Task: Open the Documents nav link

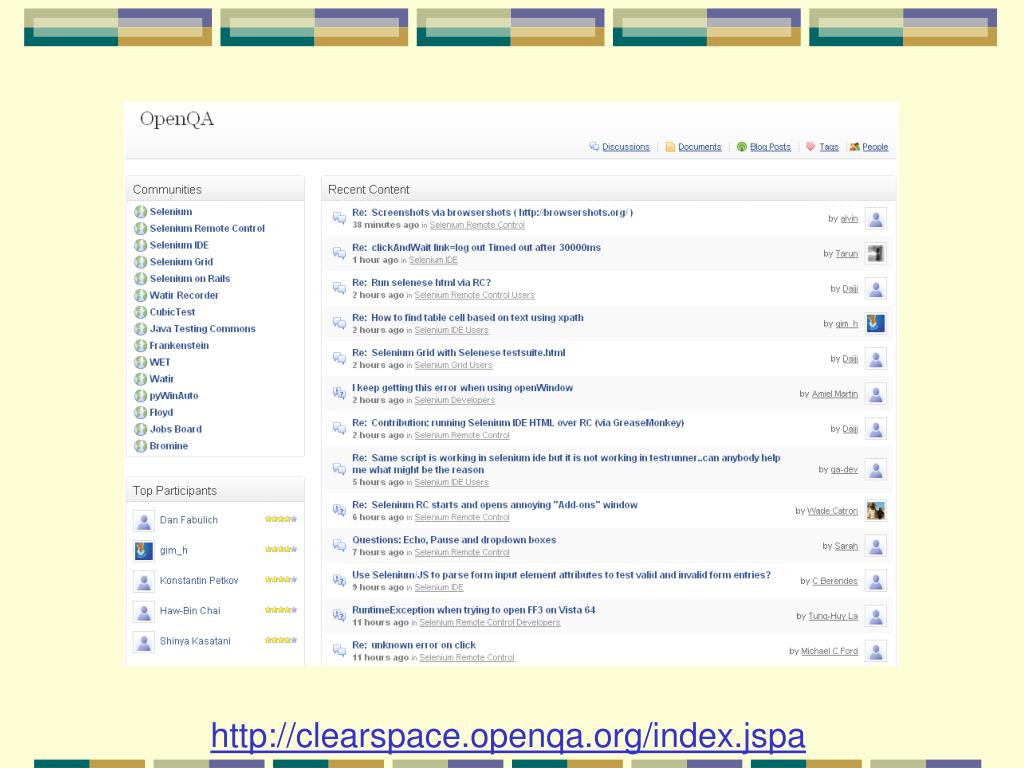Action: click(699, 147)
